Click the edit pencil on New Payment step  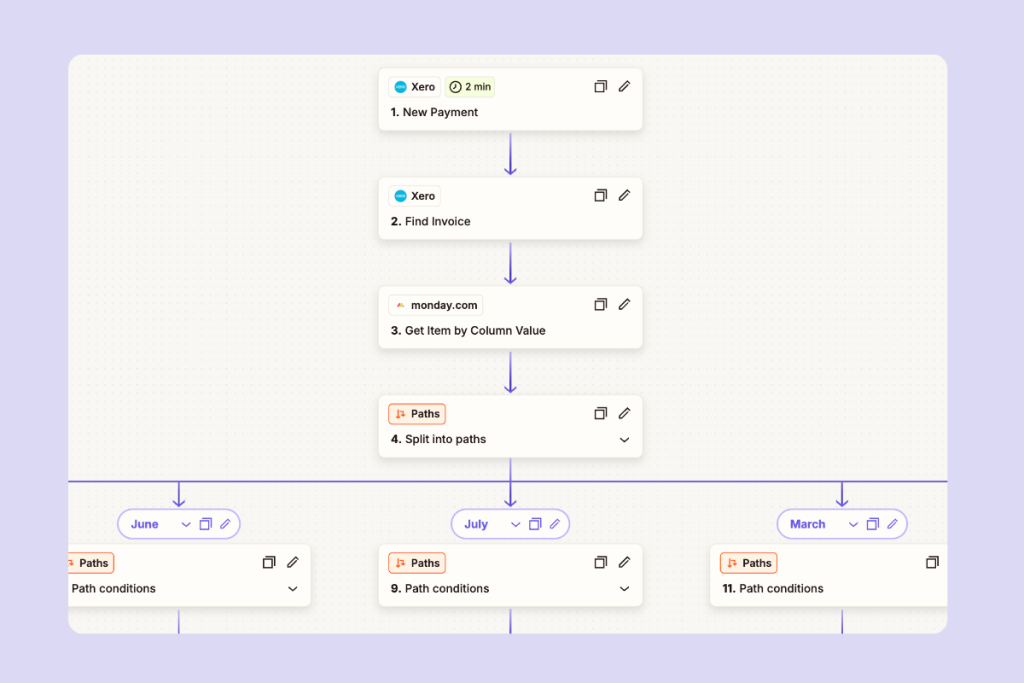[624, 87]
